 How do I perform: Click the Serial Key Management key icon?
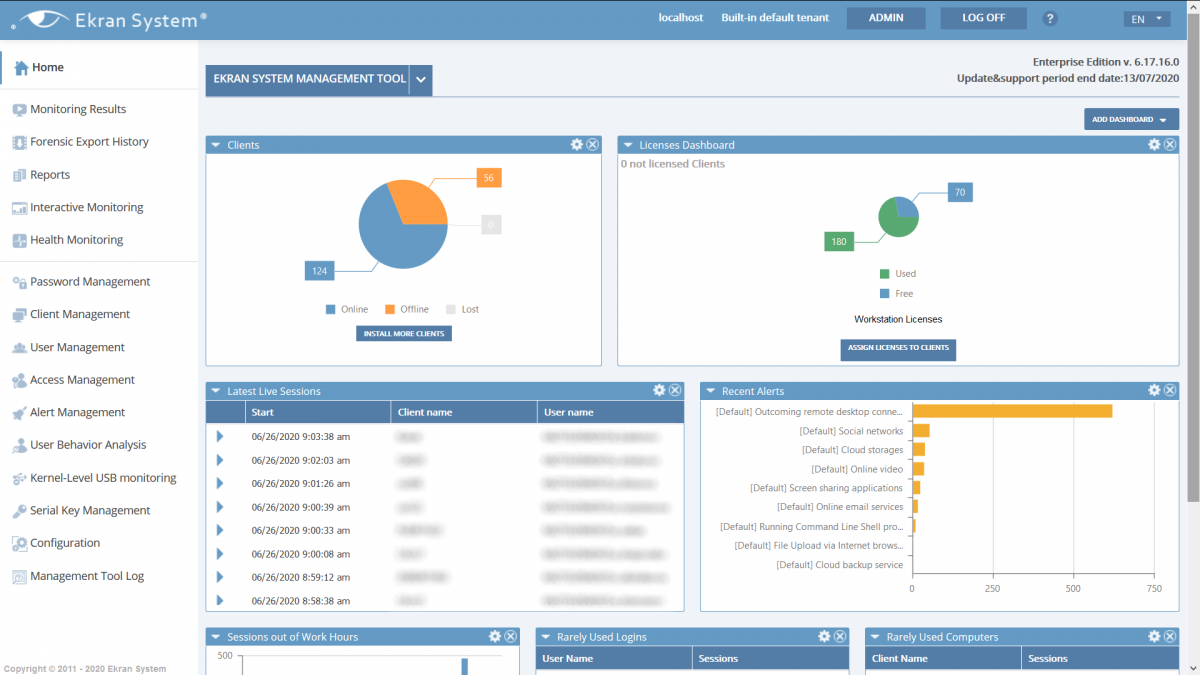[19, 511]
